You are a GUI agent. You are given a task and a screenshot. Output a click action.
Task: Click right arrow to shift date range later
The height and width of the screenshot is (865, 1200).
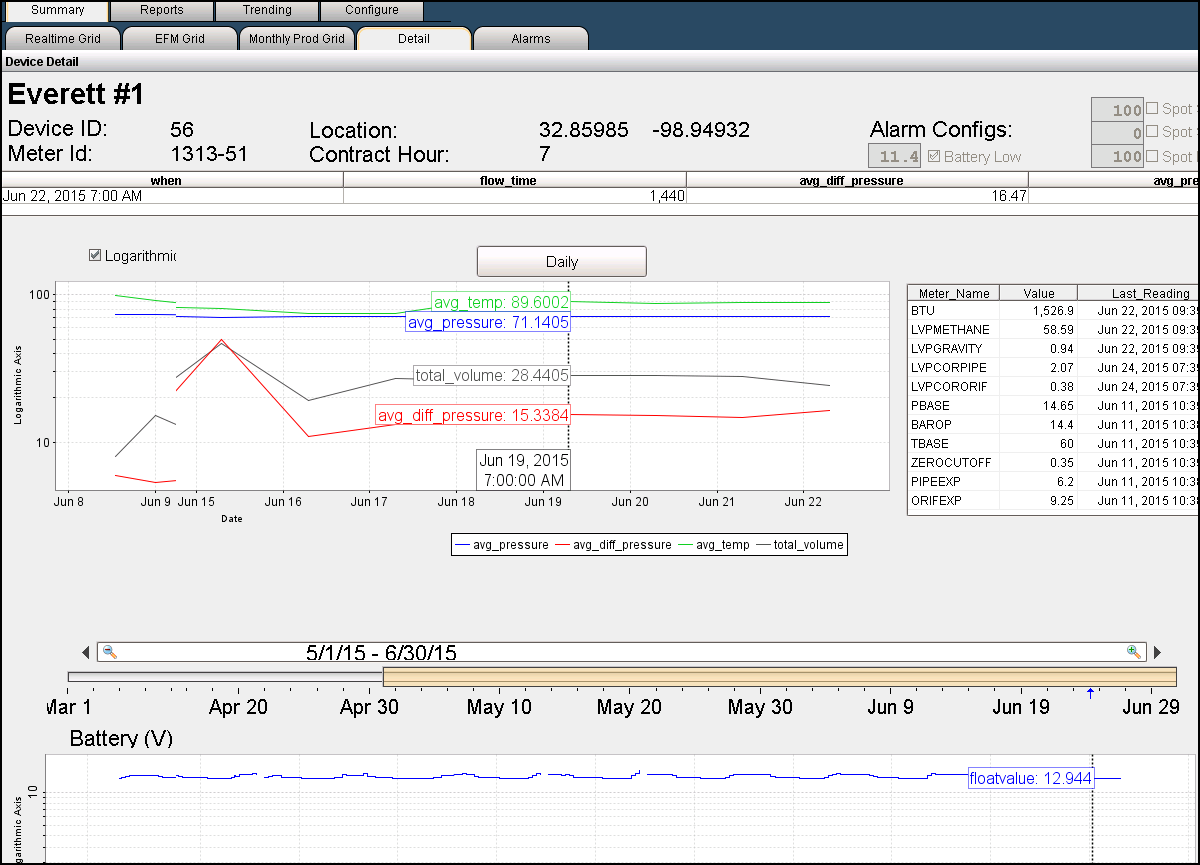click(1157, 653)
